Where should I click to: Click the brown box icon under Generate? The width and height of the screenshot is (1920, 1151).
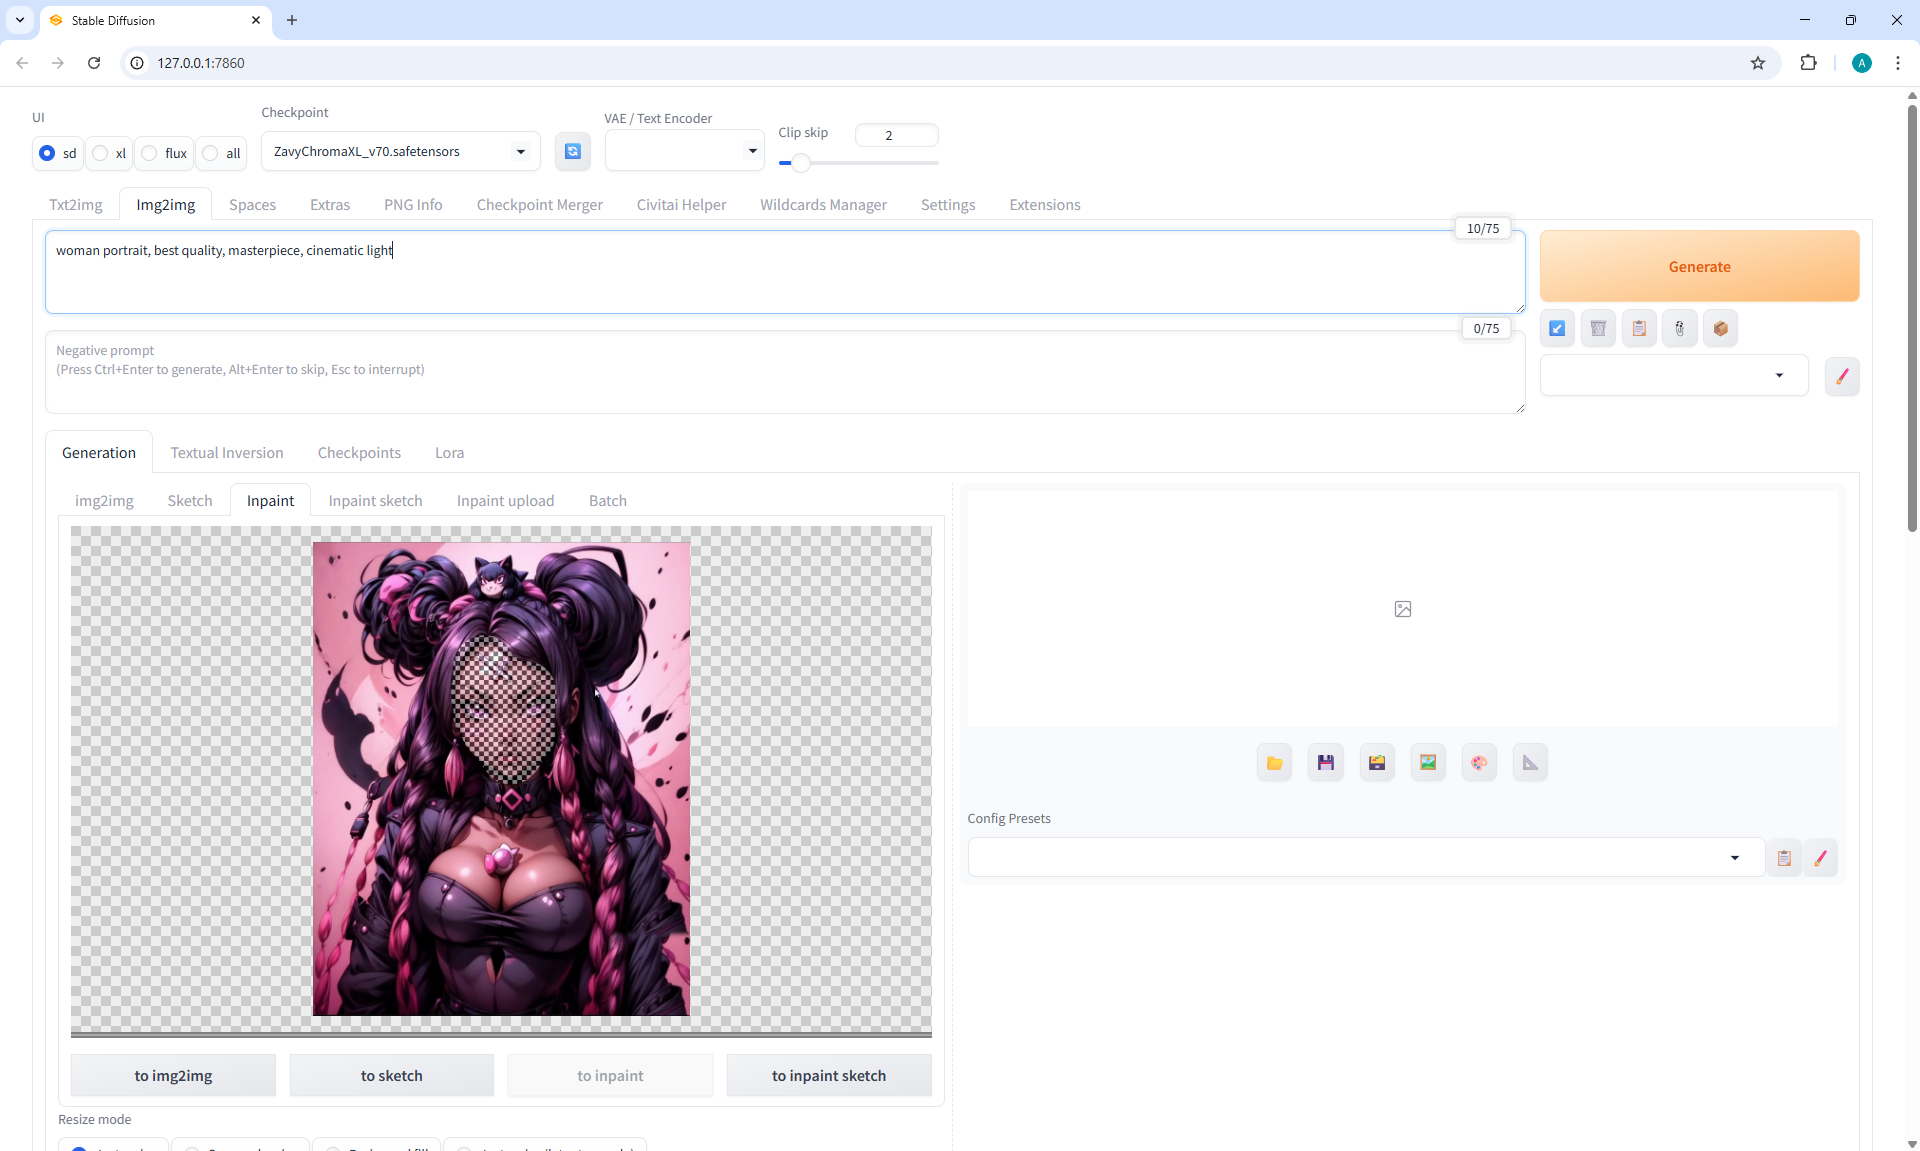(x=1720, y=328)
